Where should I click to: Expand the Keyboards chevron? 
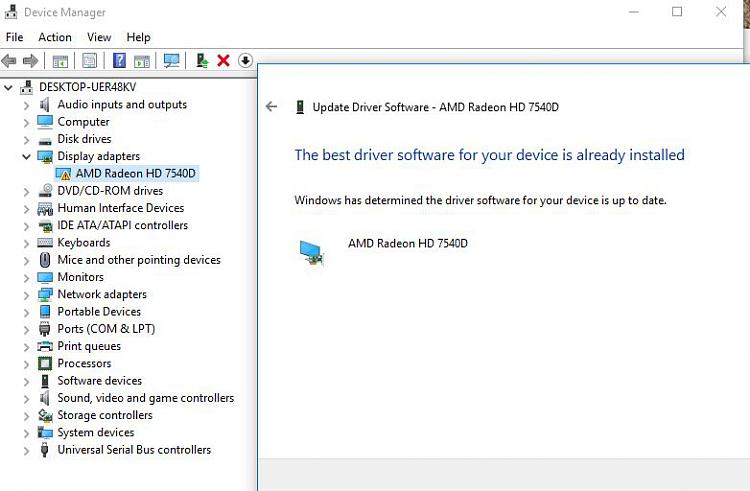[26, 243]
